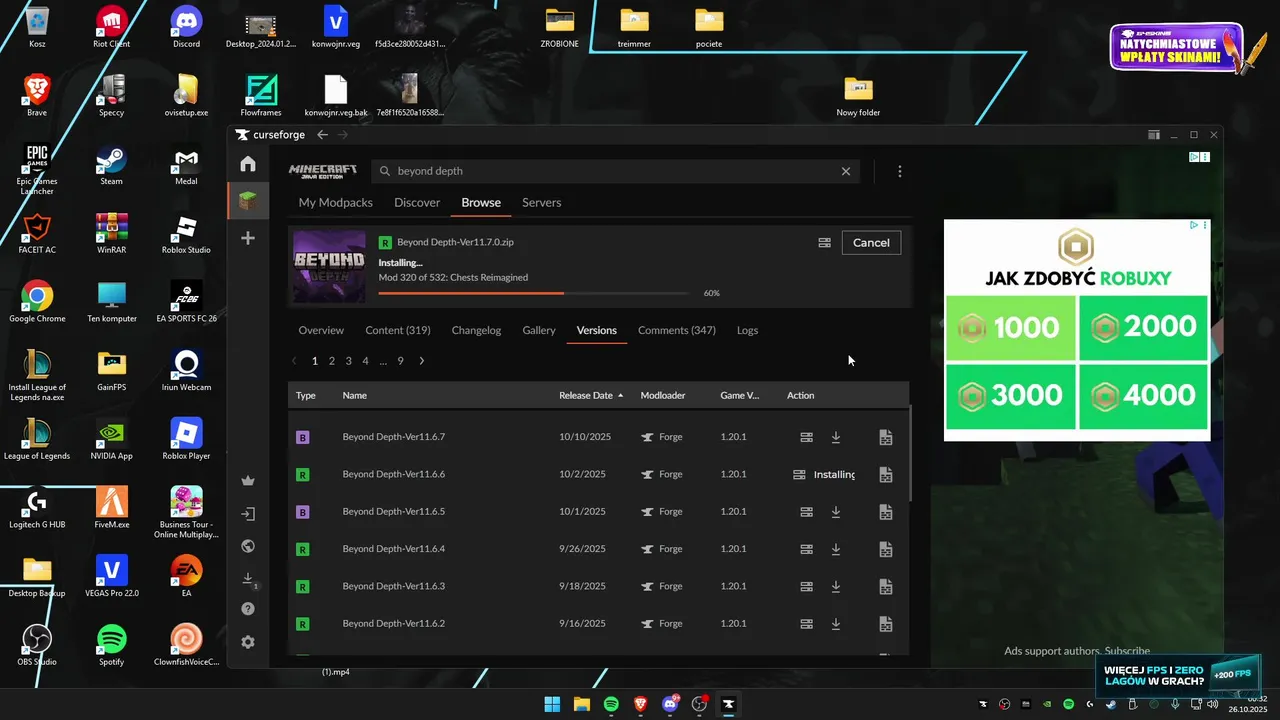Select the Minecraft game icon in sidebar
The width and height of the screenshot is (1280, 720).
pyautogui.click(x=248, y=202)
